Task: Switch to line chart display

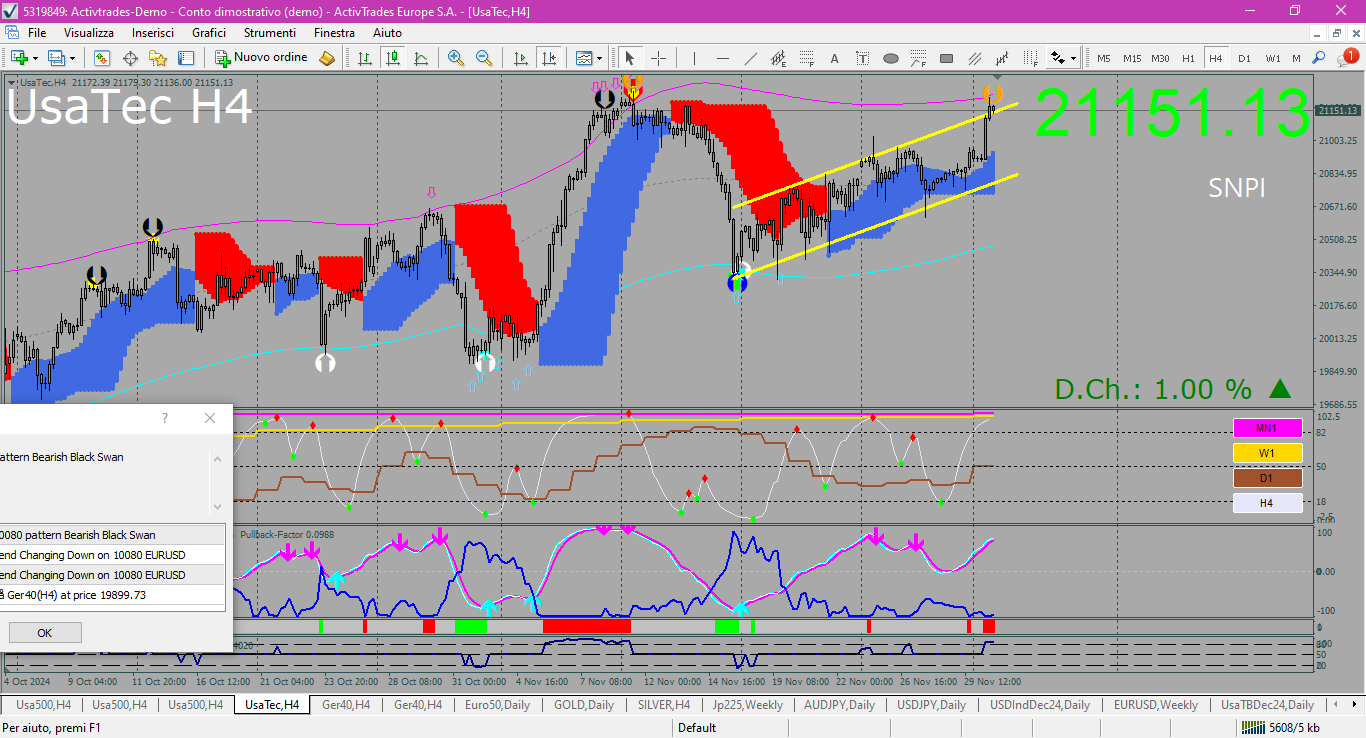Action: pyautogui.click(x=421, y=58)
